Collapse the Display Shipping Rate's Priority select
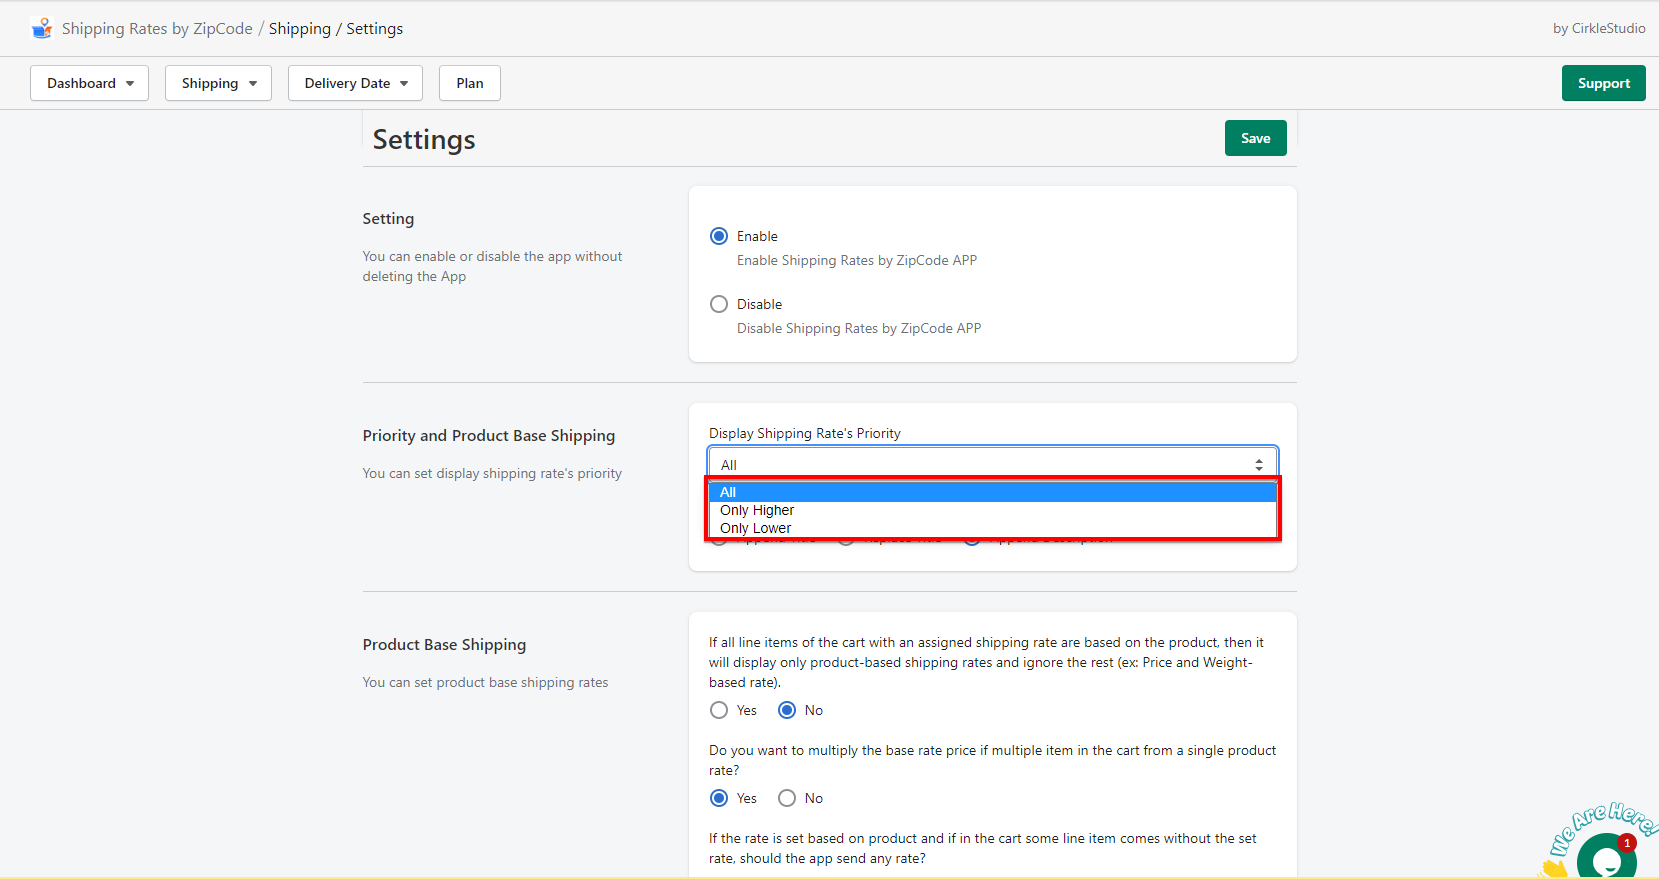 [992, 464]
